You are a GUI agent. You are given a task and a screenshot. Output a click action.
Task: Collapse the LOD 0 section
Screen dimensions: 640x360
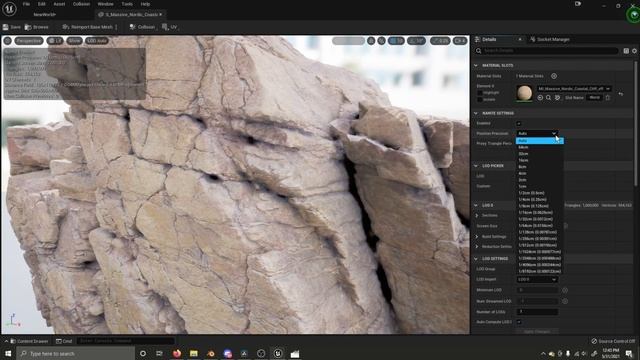pyautogui.click(x=476, y=205)
